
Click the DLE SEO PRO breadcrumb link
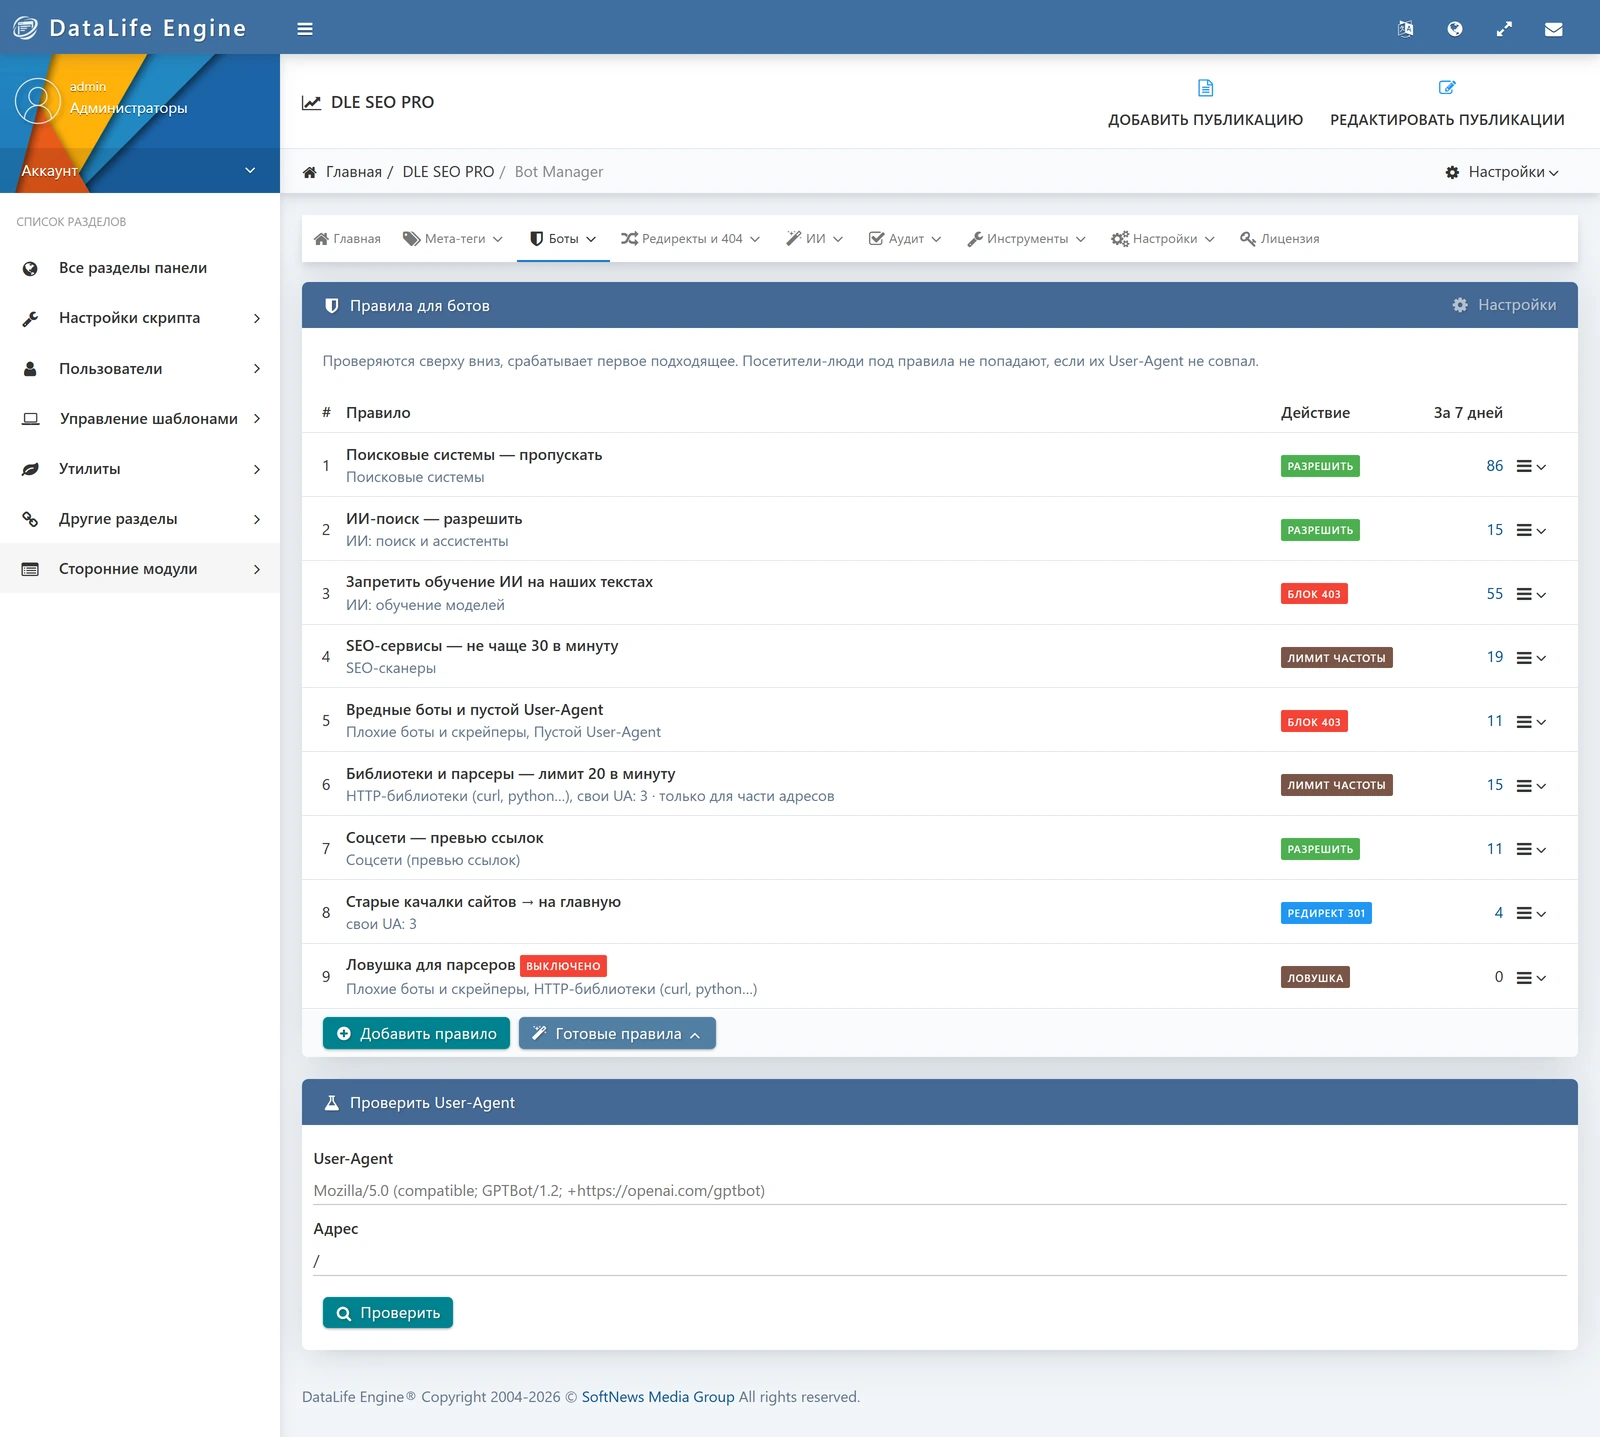[448, 172]
